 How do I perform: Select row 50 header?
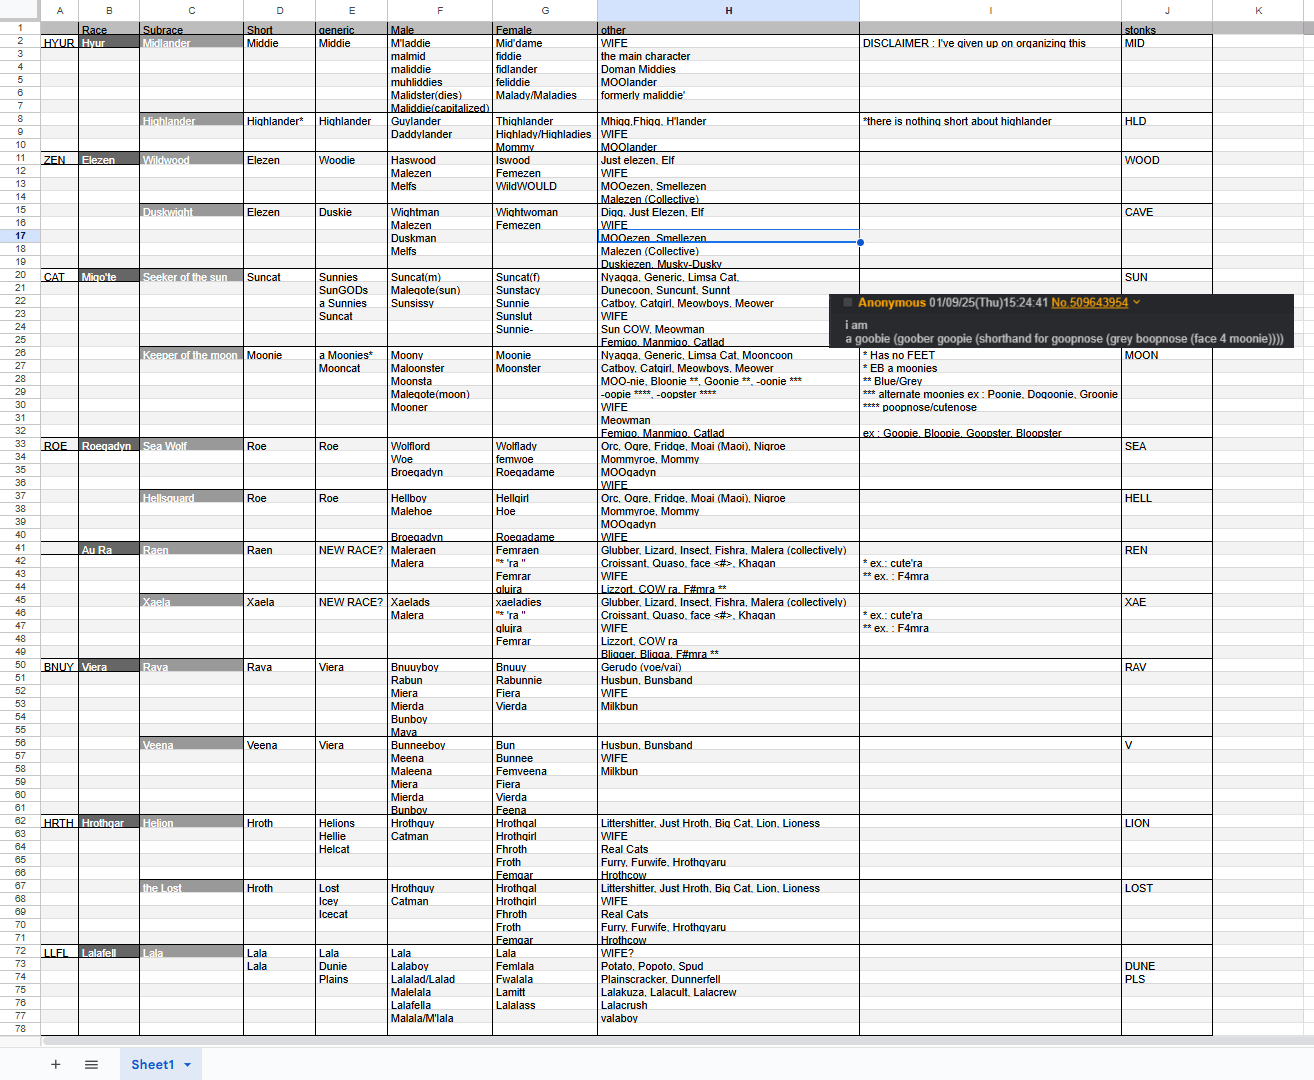(20, 665)
